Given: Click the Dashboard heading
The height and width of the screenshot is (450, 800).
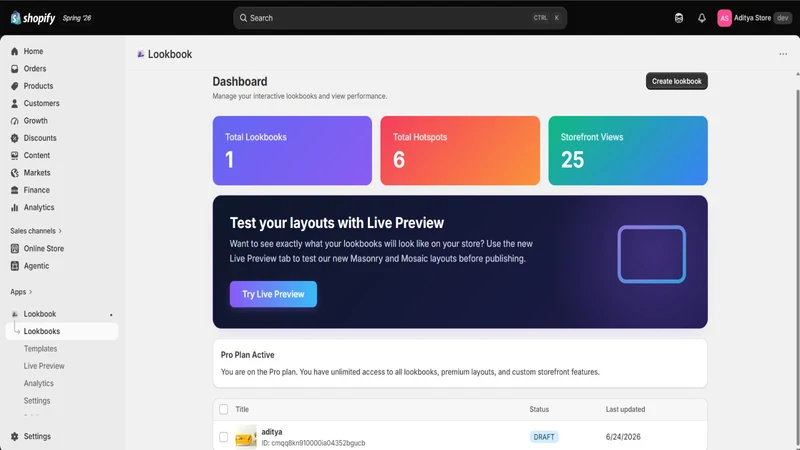Looking at the screenshot, I should (x=240, y=82).
